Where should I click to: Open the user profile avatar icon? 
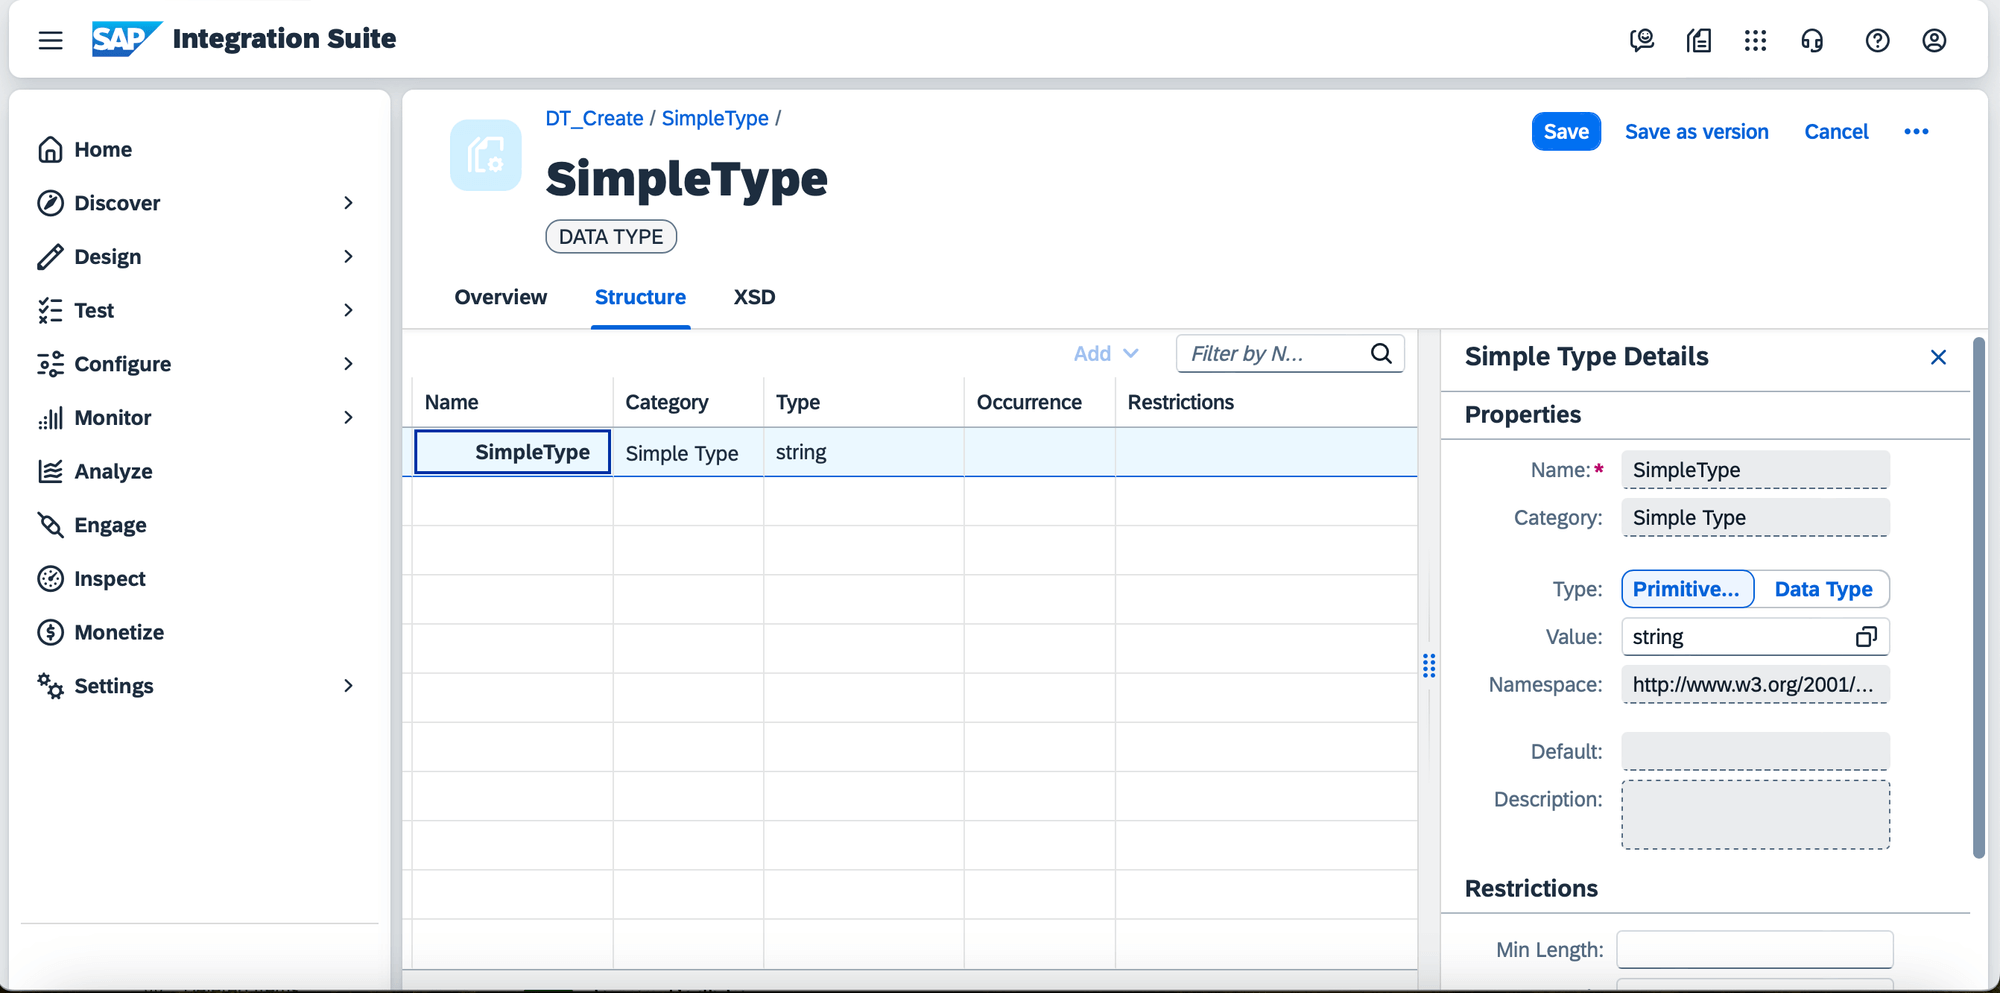click(x=1934, y=41)
